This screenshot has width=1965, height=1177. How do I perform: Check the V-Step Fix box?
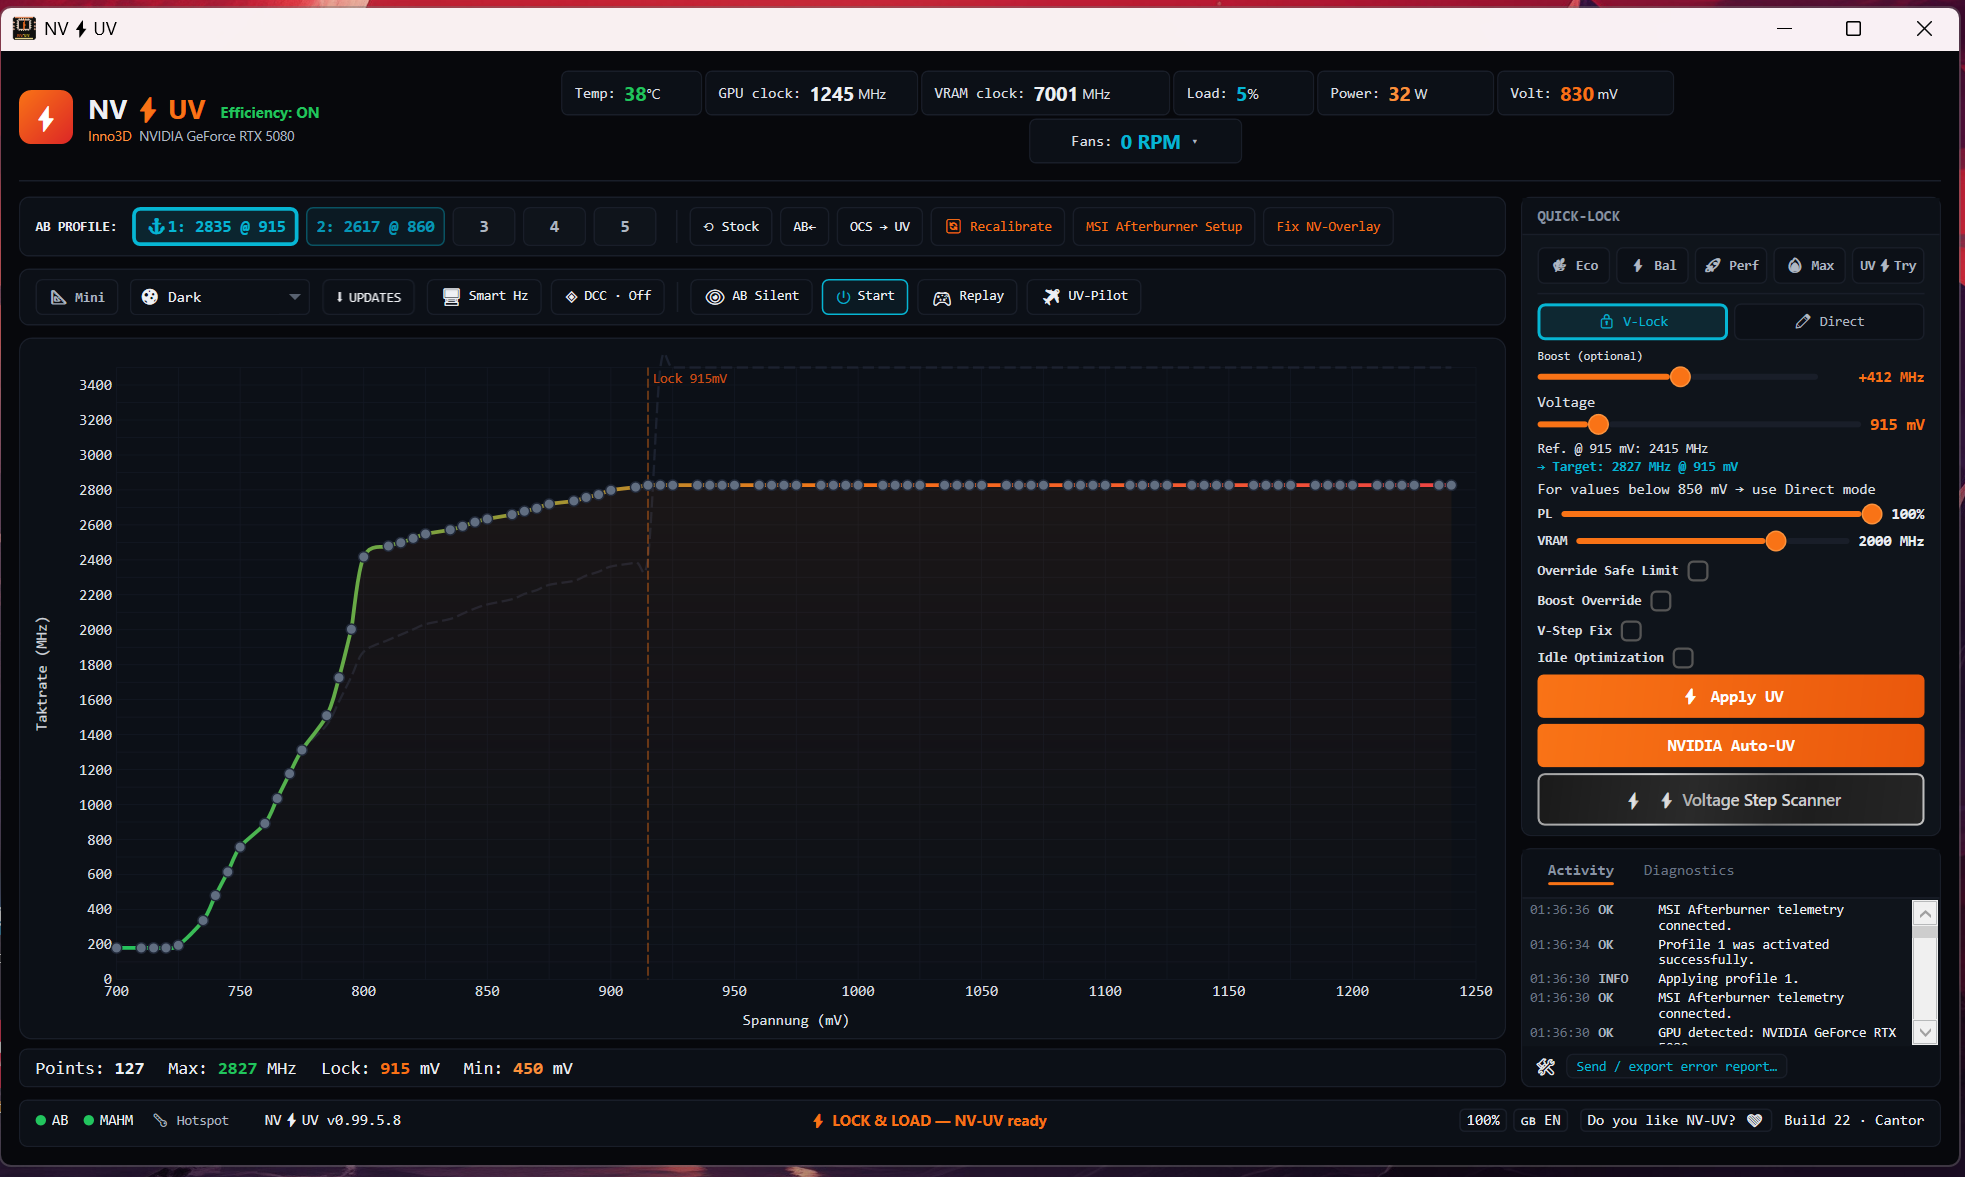[x=1631, y=631]
